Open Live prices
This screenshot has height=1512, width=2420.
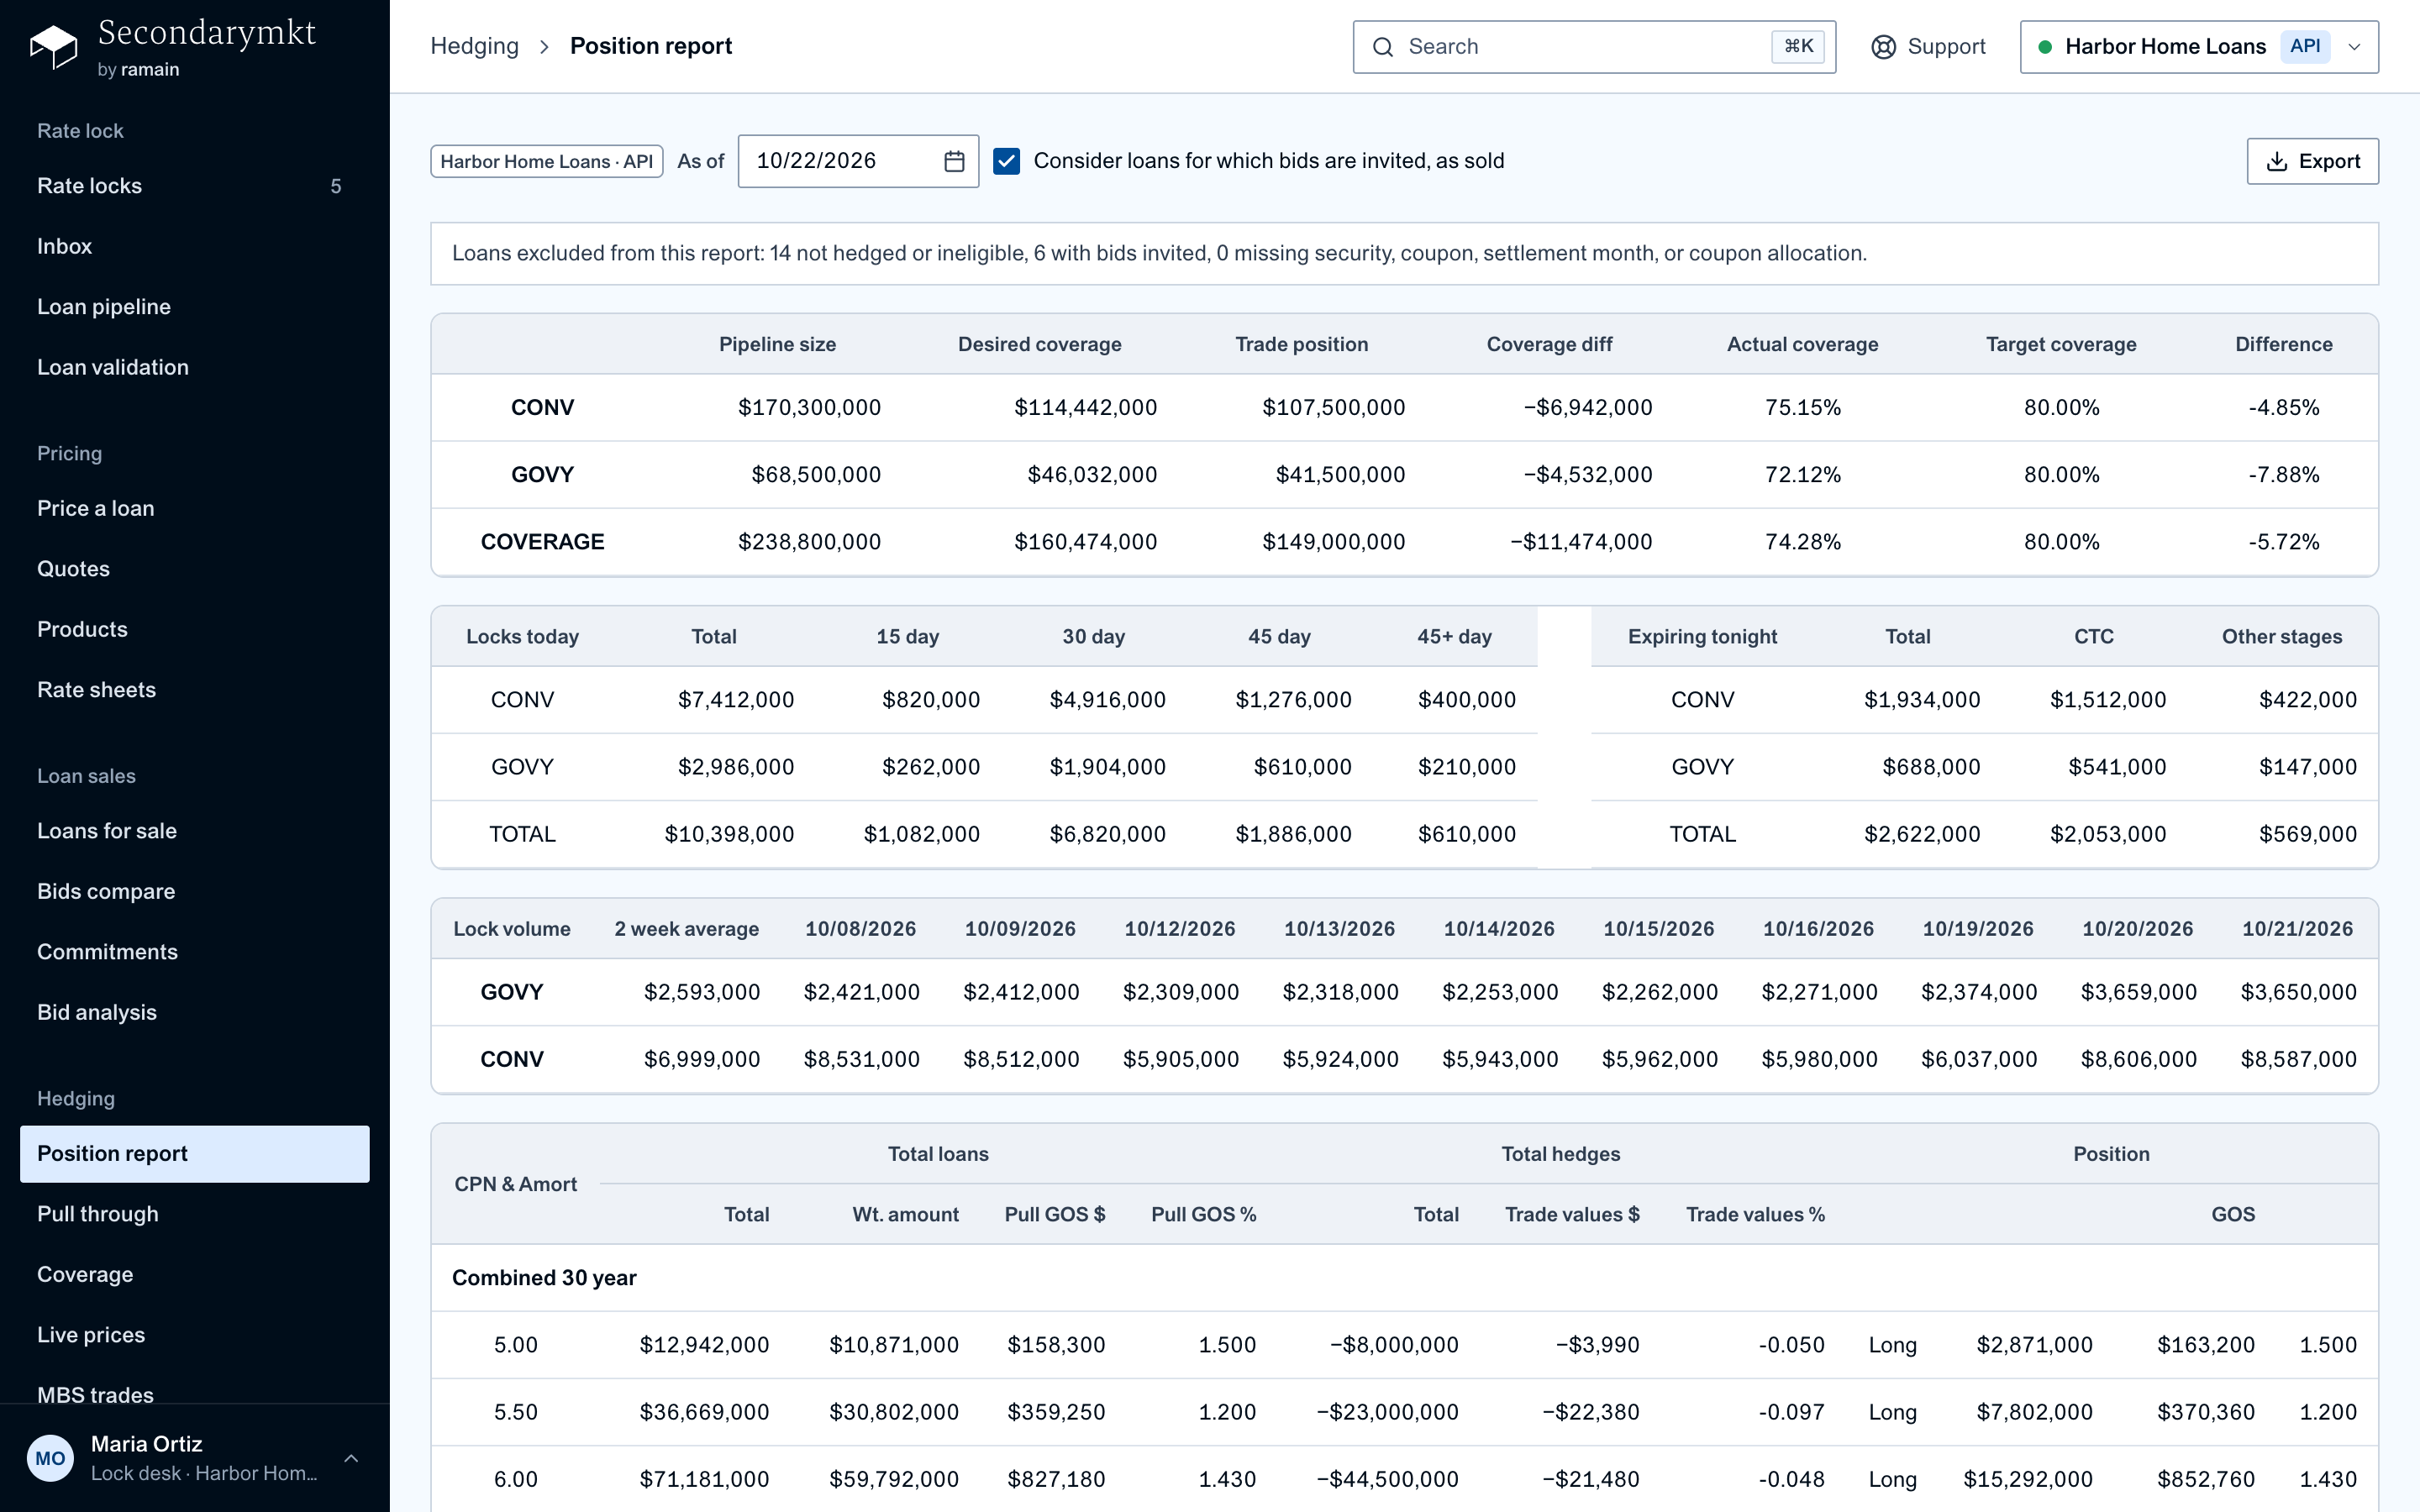[195, 1335]
